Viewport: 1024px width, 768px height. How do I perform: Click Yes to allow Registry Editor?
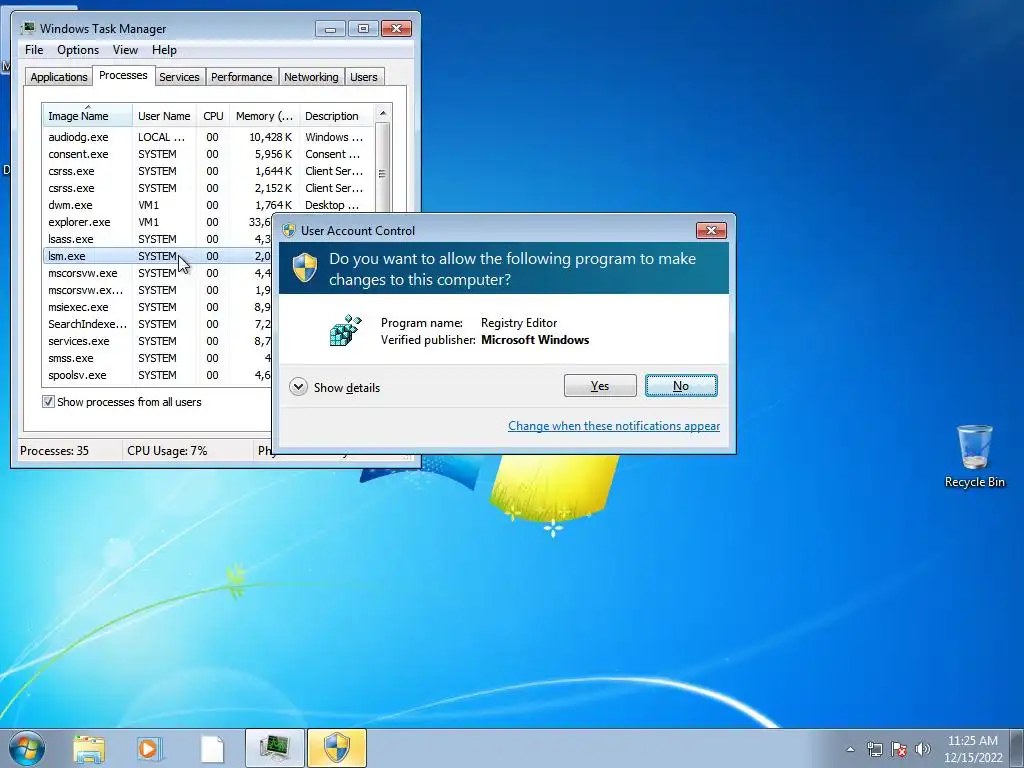pyautogui.click(x=600, y=386)
